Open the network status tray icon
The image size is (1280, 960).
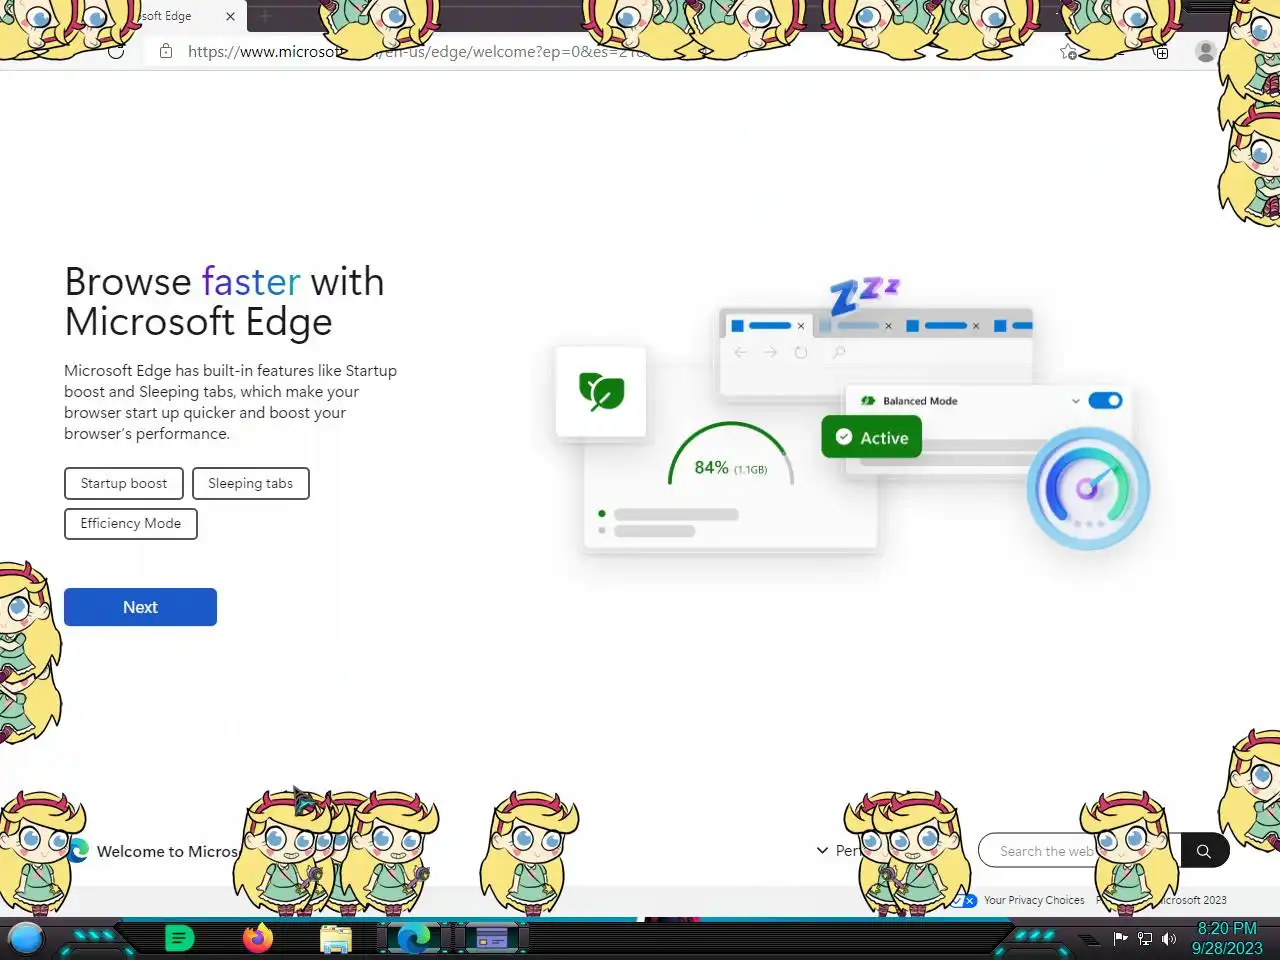pyautogui.click(x=1145, y=938)
